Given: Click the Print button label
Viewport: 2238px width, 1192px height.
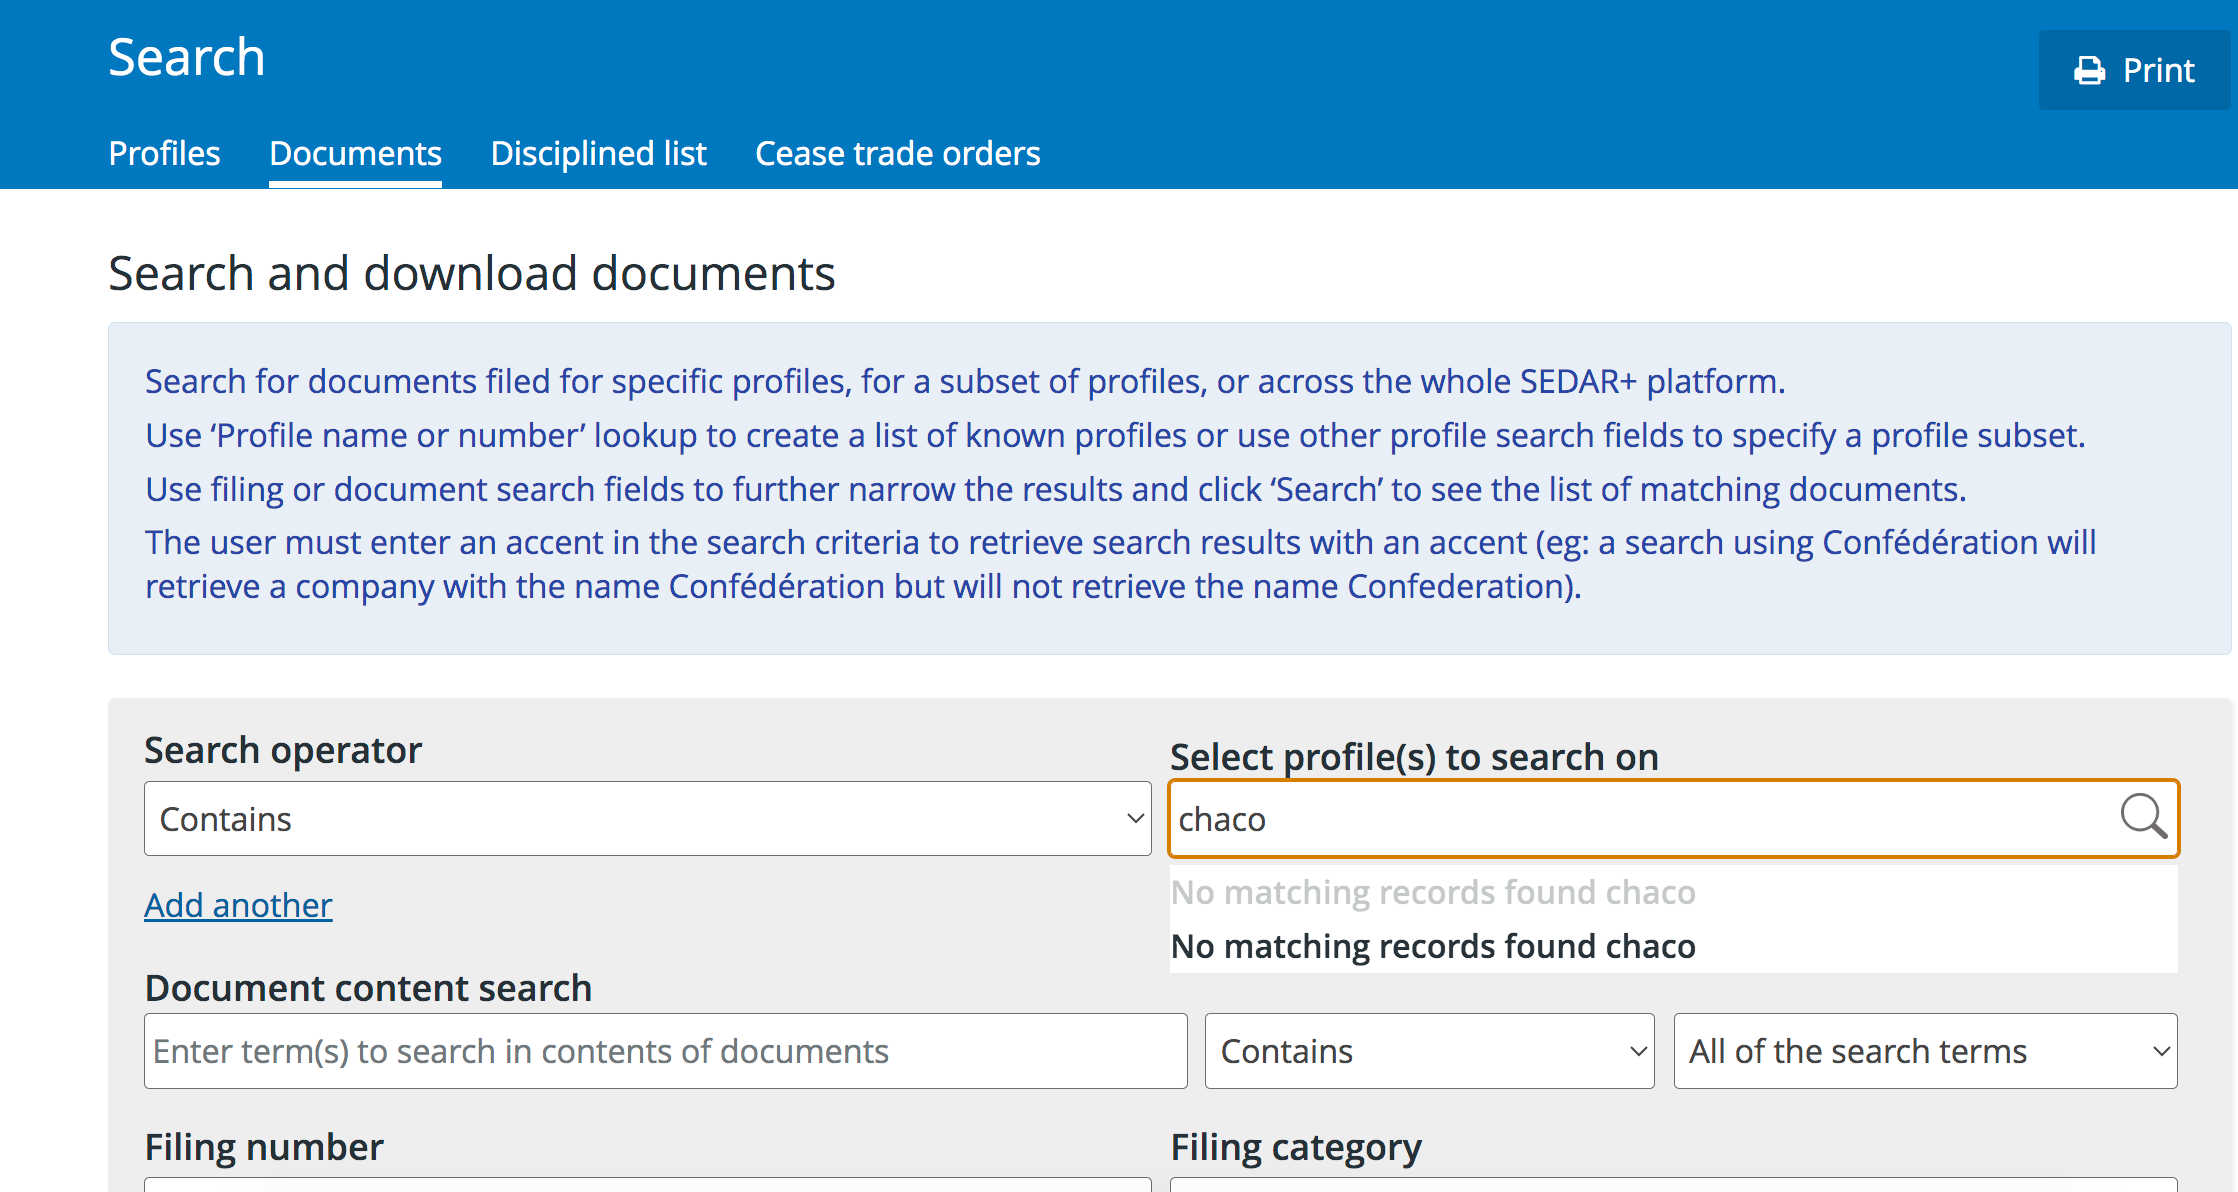Looking at the screenshot, I should point(2158,71).
